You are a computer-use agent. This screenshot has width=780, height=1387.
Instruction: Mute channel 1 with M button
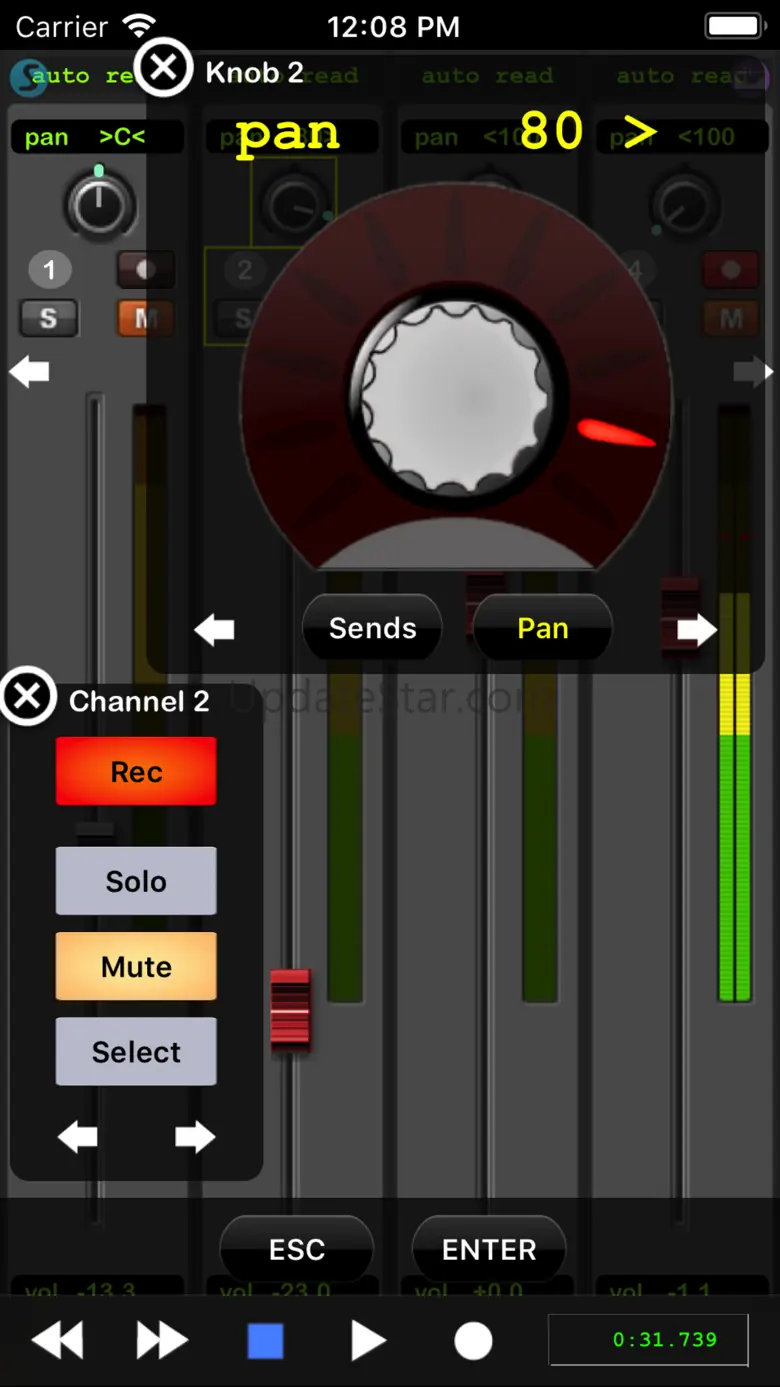click(x=145, y=319)
